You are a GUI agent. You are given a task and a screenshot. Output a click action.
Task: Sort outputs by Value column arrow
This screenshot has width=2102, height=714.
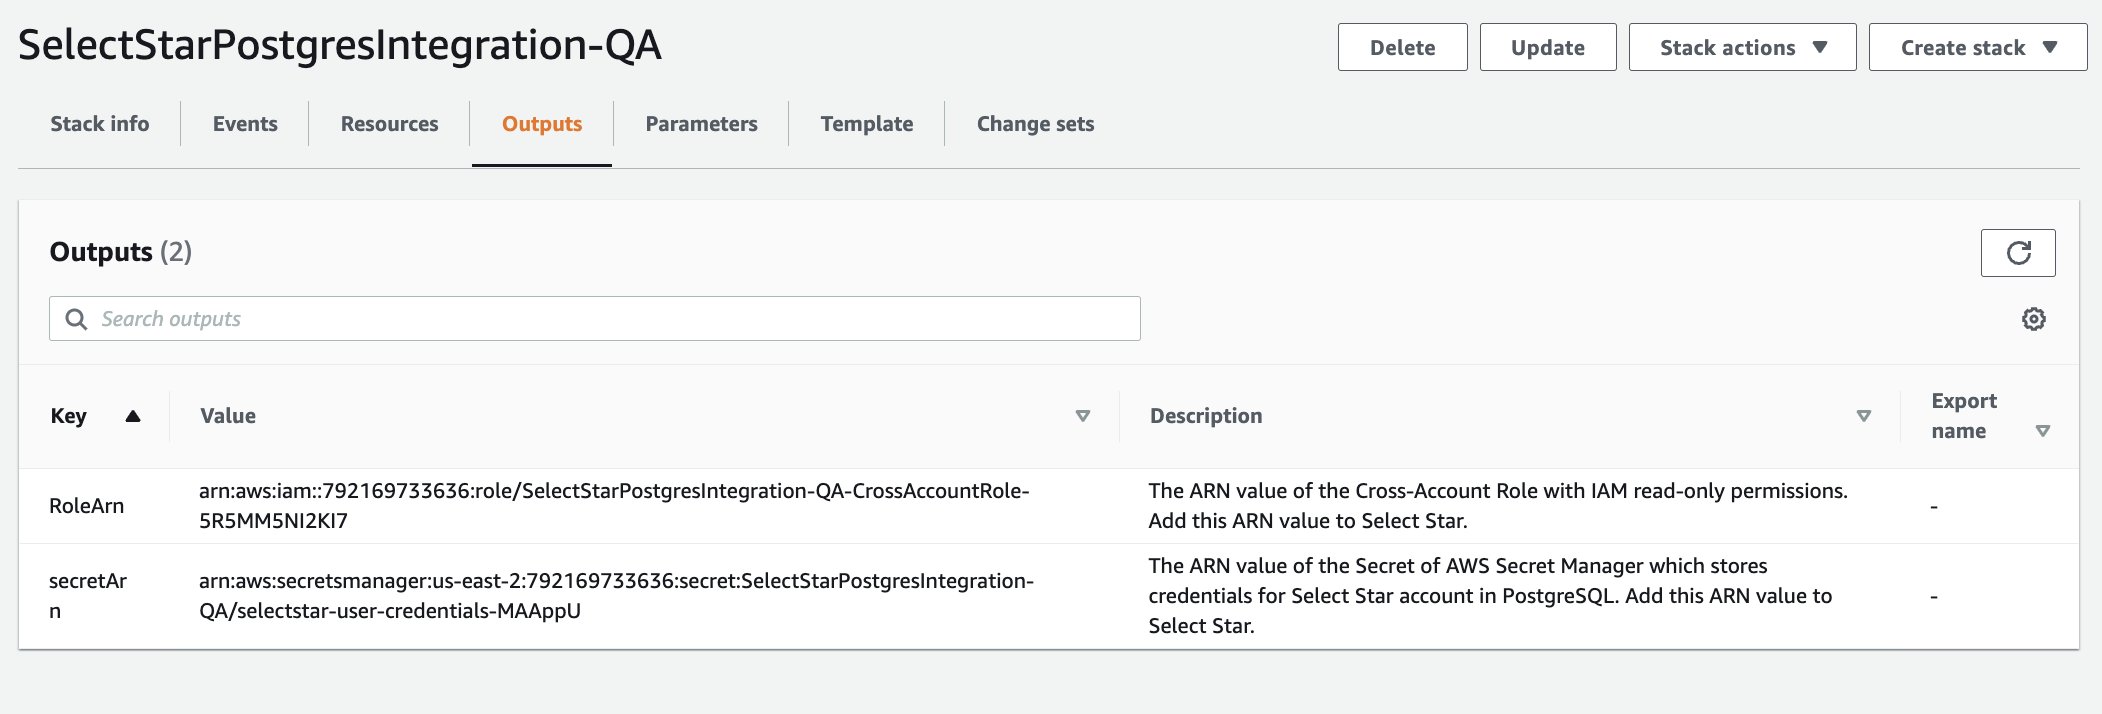tap(1082, 416)
